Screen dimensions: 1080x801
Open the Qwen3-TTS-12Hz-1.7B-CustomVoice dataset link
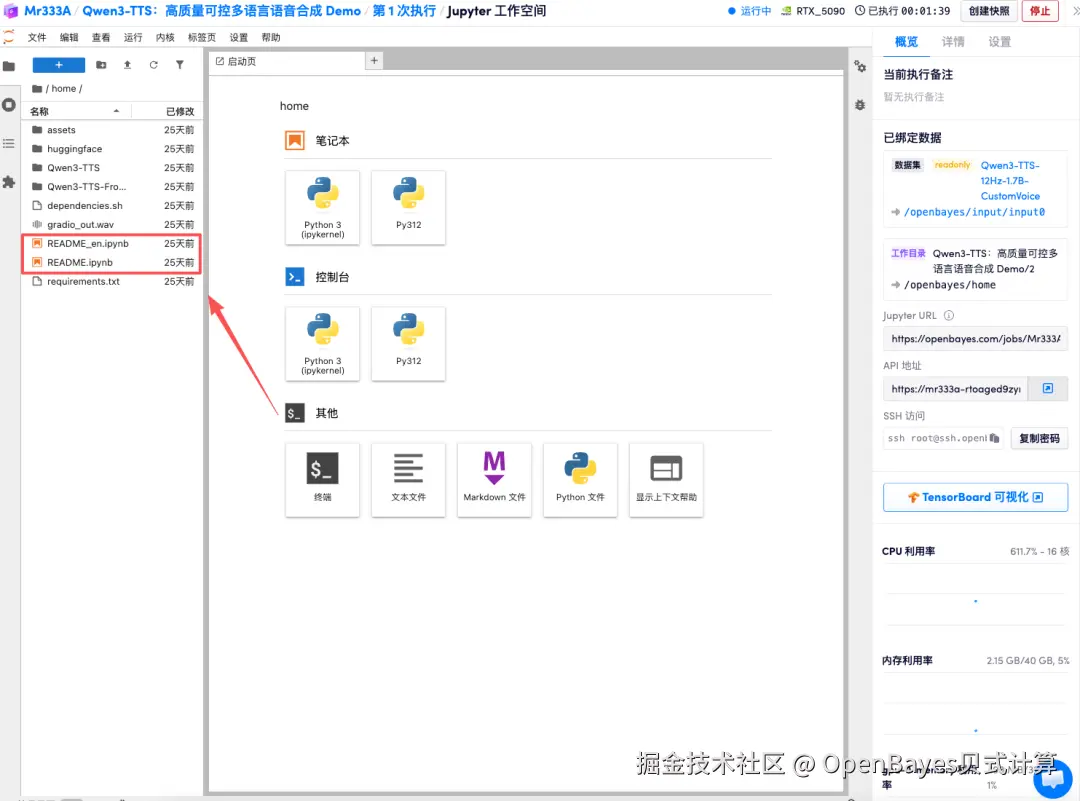point(1010,180)
